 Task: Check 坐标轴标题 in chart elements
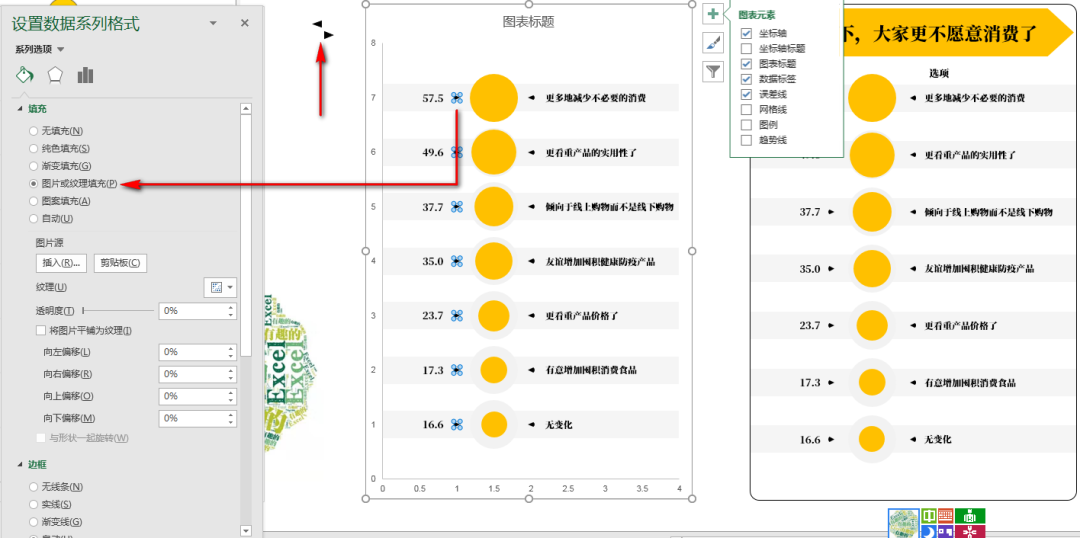[746, 48]
